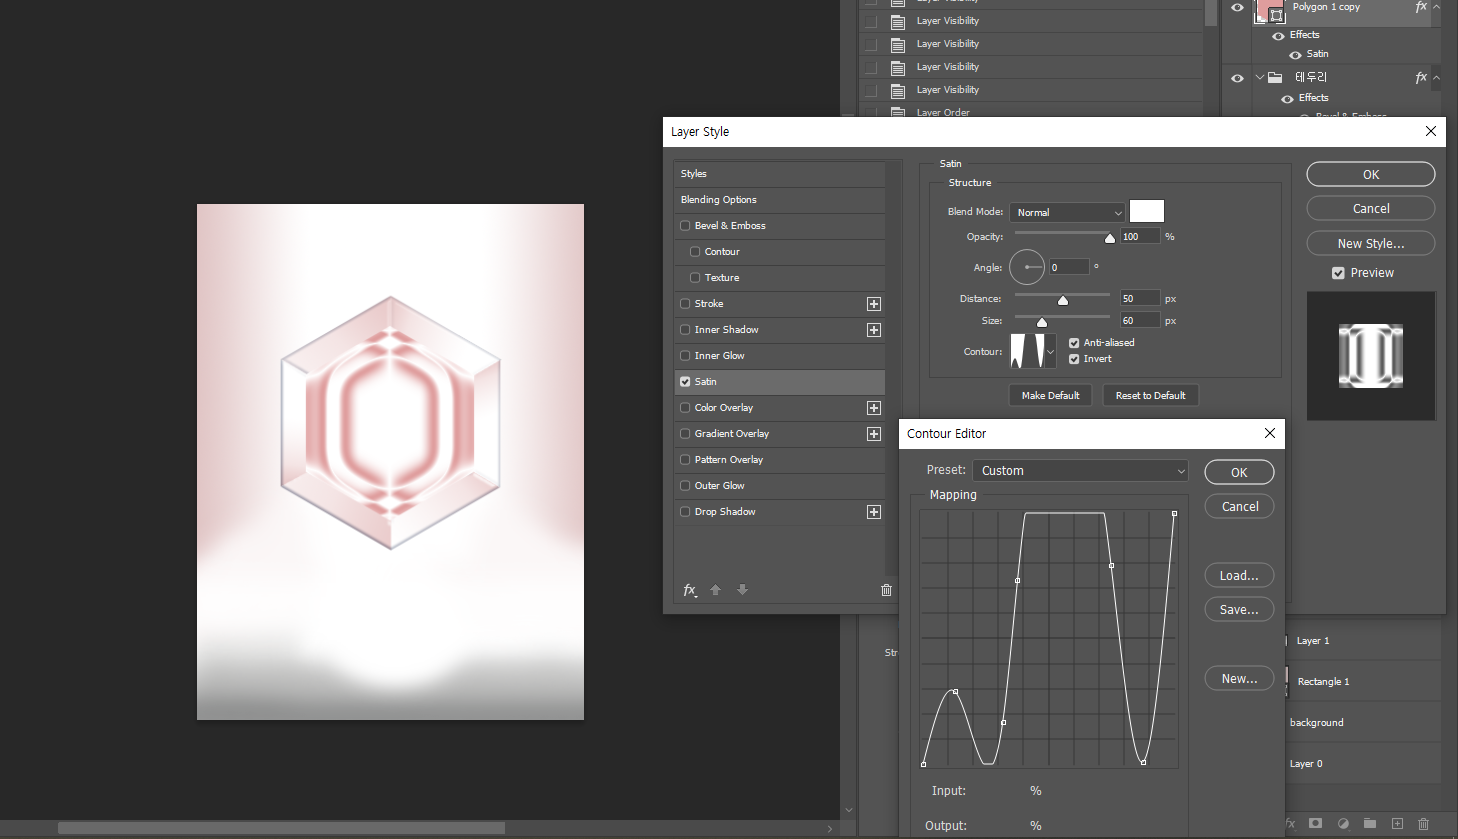Viewport: 1458px width, 839px height.
Task: Collapse effects arrow on Polygon 1 copy layer
Action: 1436,7
